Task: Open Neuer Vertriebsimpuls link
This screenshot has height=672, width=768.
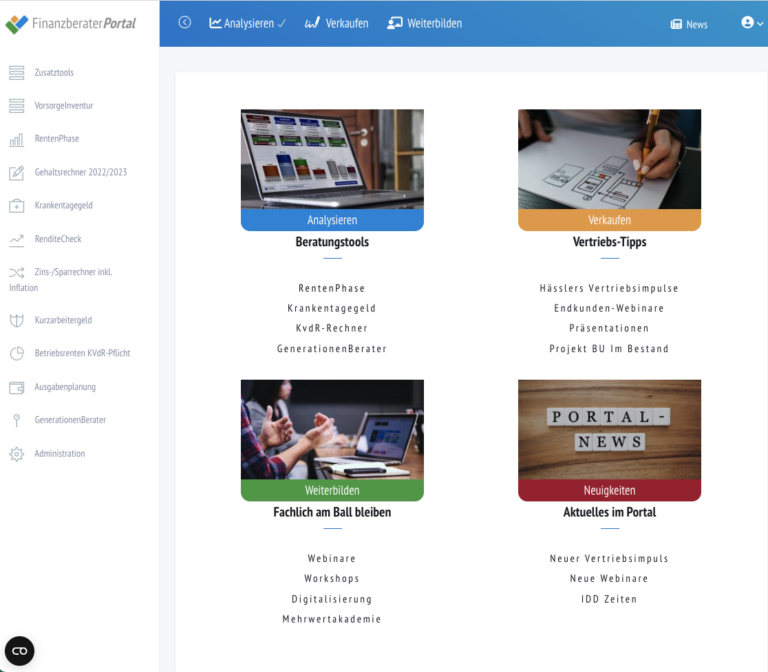Action: [x=609, y=558]
